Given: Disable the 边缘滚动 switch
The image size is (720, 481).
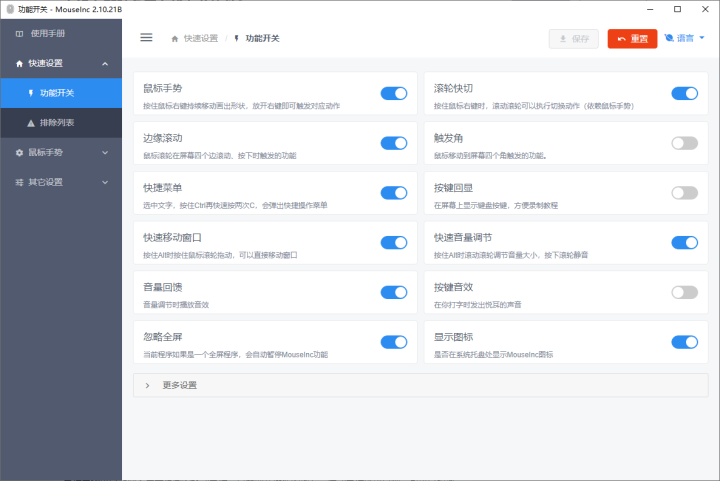Looking at the screenshot, I should (394, 143).
